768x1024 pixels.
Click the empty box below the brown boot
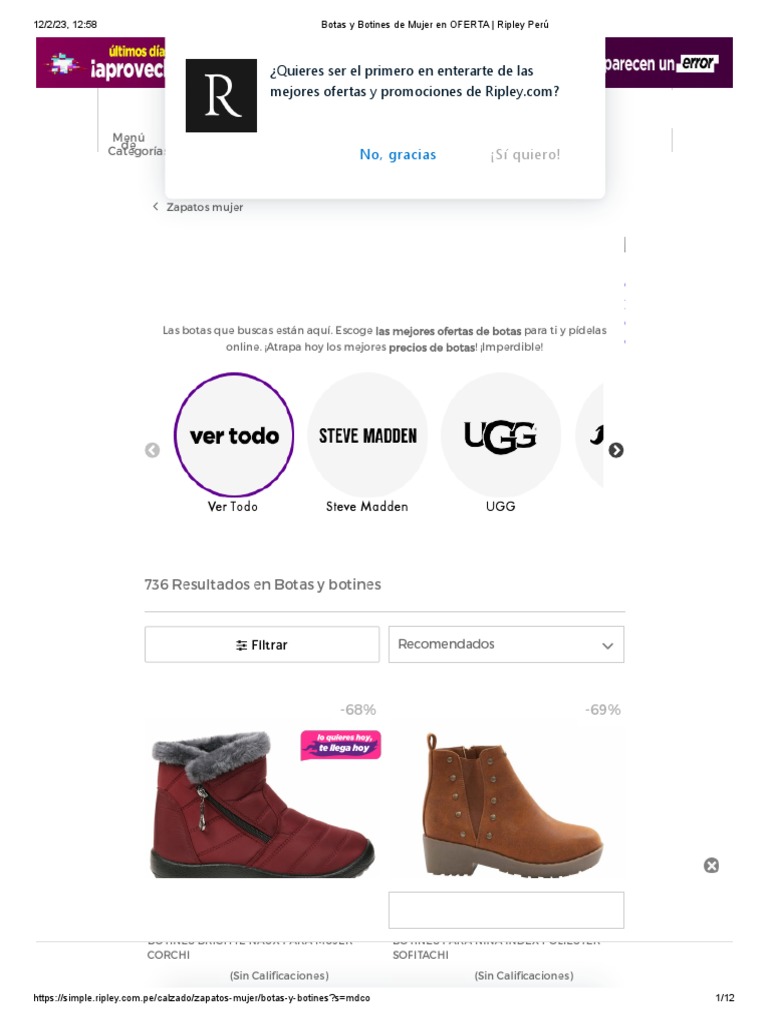[x=506, y=910]
